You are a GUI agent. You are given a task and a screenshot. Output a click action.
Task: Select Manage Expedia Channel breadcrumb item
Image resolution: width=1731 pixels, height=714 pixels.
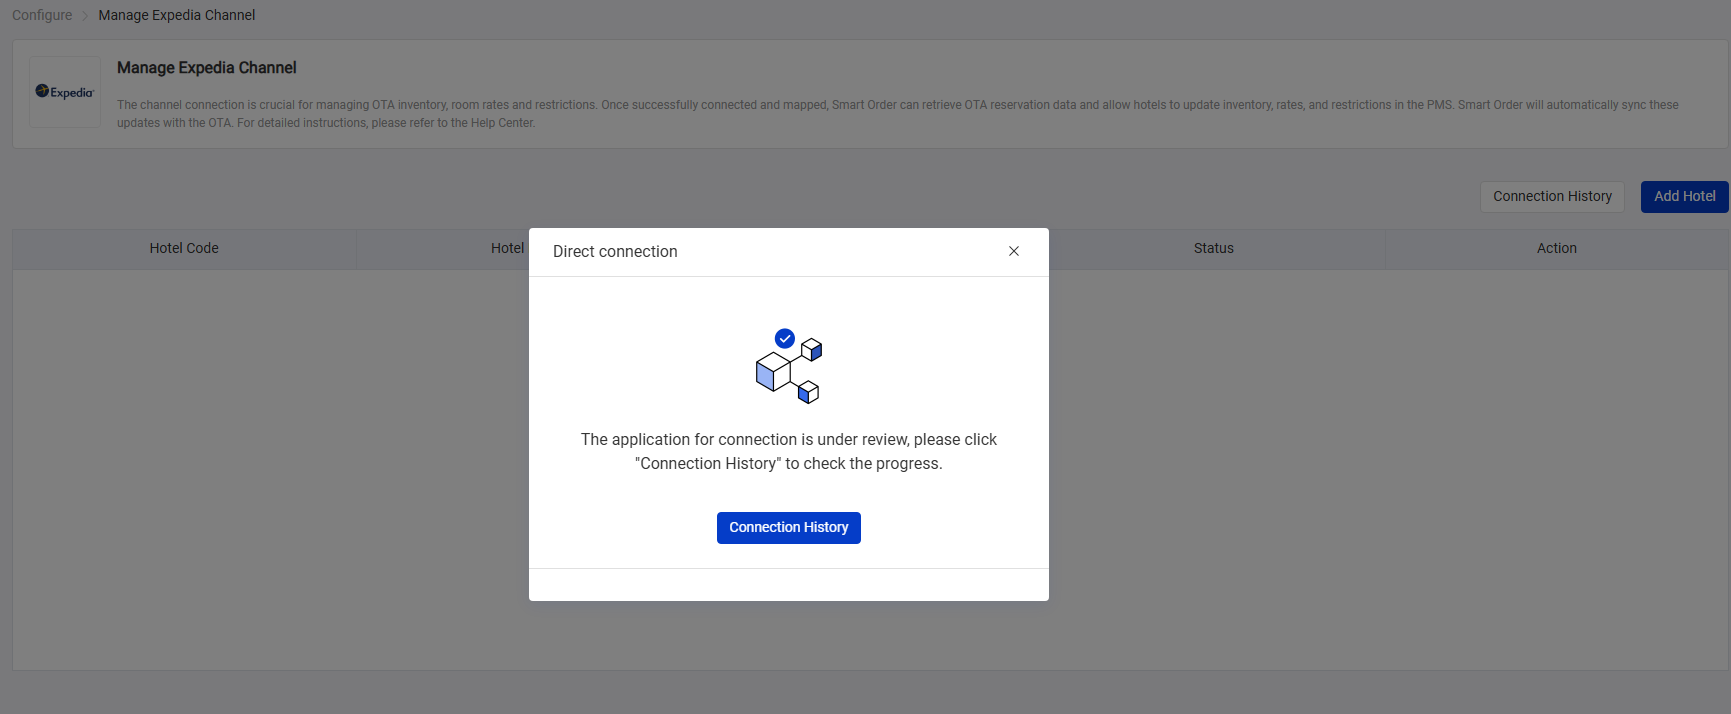point(176,15)
